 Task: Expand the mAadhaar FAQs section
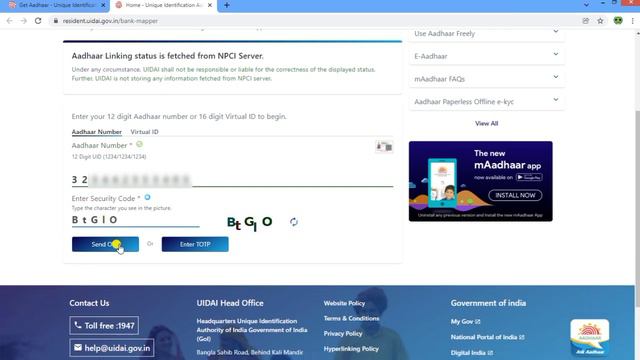pyautogui.click(x=487, y=79)
